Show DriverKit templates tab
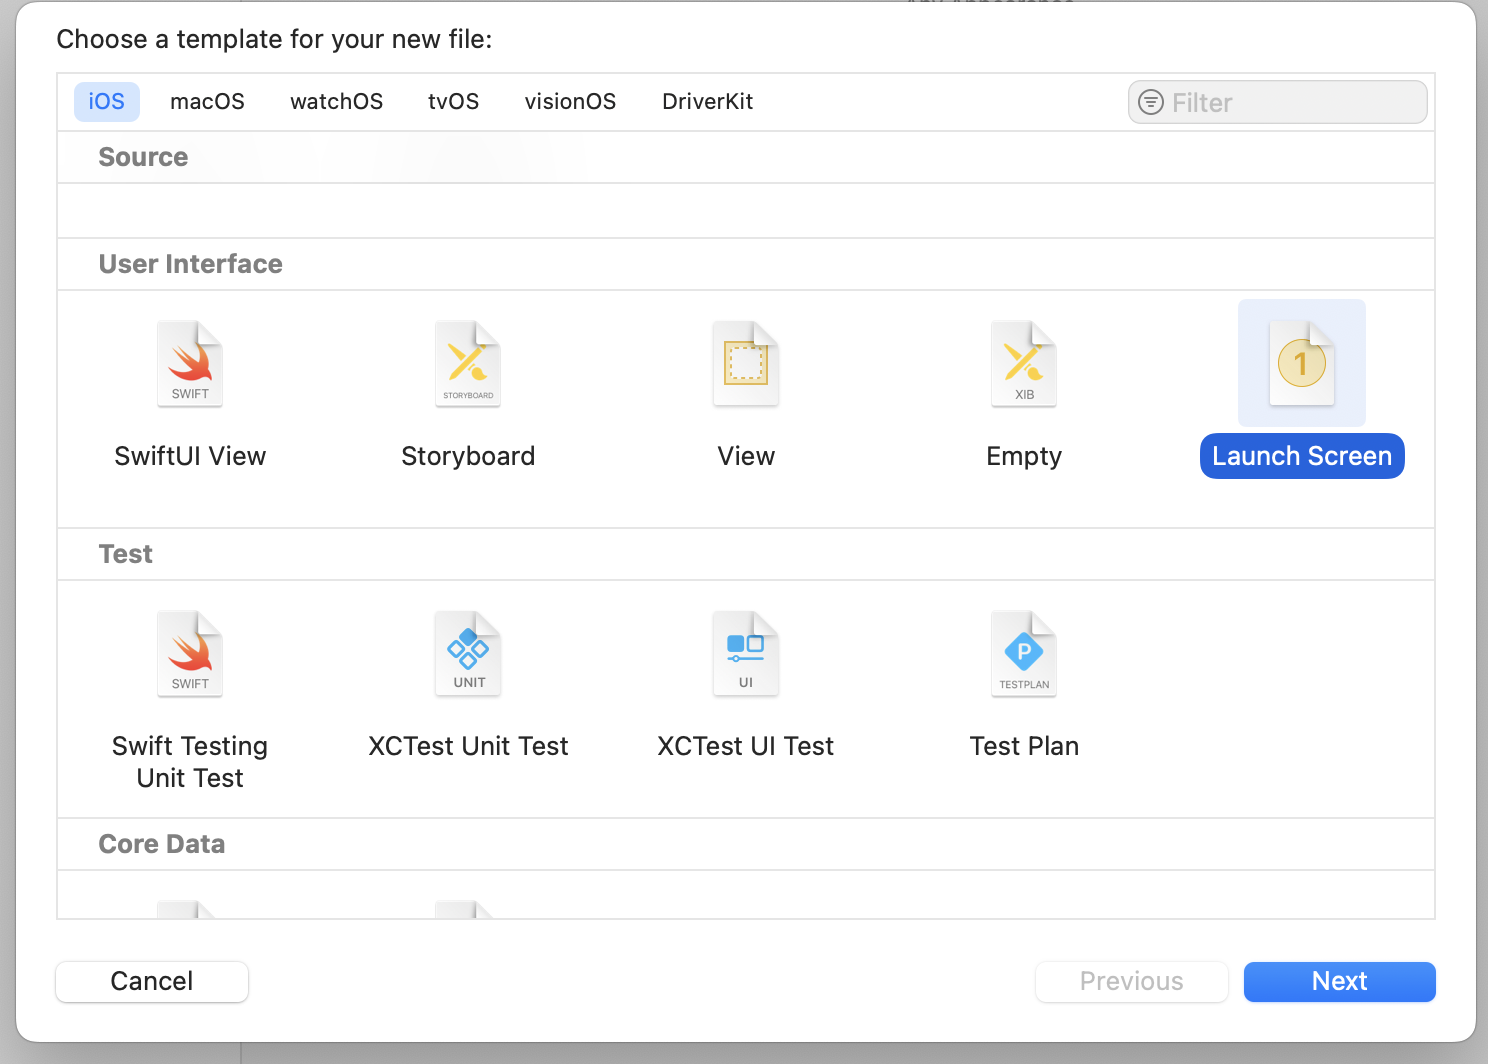Viewport: 1488px width, 1064px height. 708,102
